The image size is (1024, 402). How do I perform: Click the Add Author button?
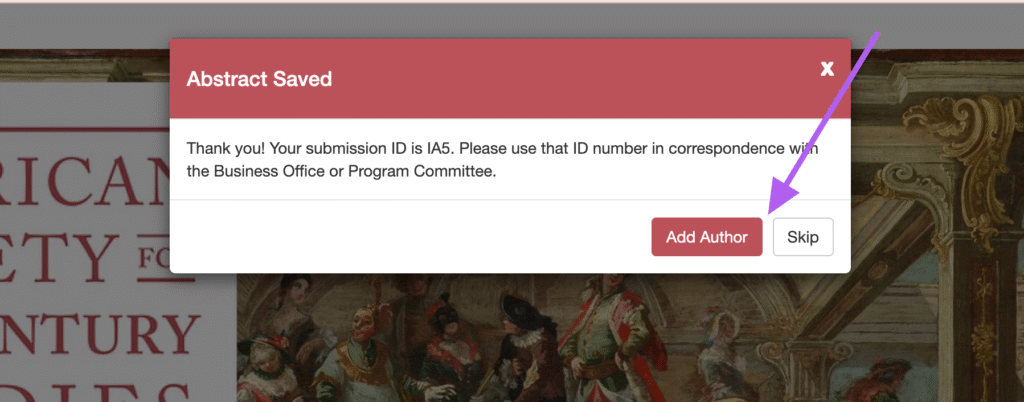(x=707, y=237)
